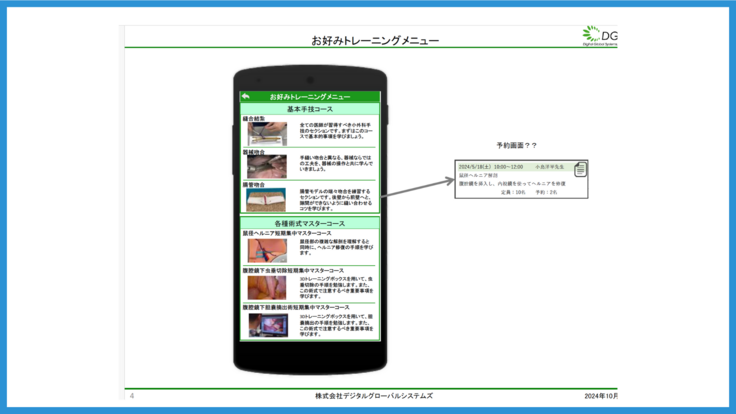Select the 腸管吻合 course title
The height and width of the screenshot is (414, 736).
click(x=254, y=184)
